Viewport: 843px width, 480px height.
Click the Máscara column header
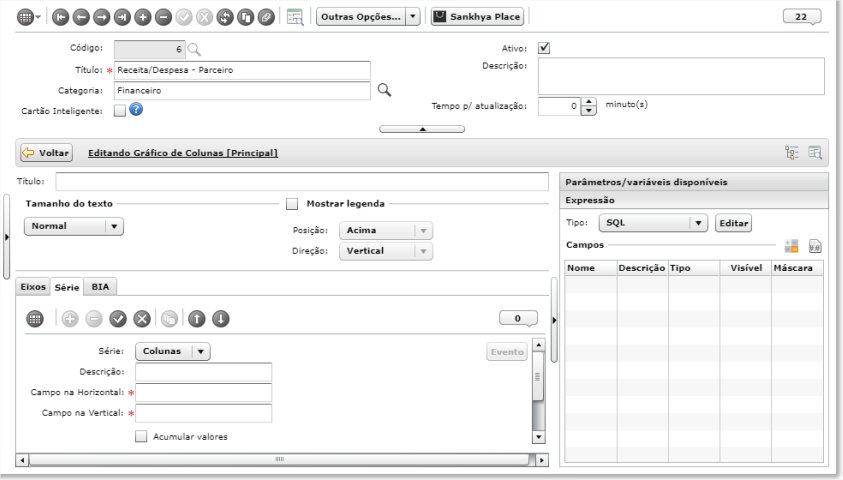tap(797, 268)
